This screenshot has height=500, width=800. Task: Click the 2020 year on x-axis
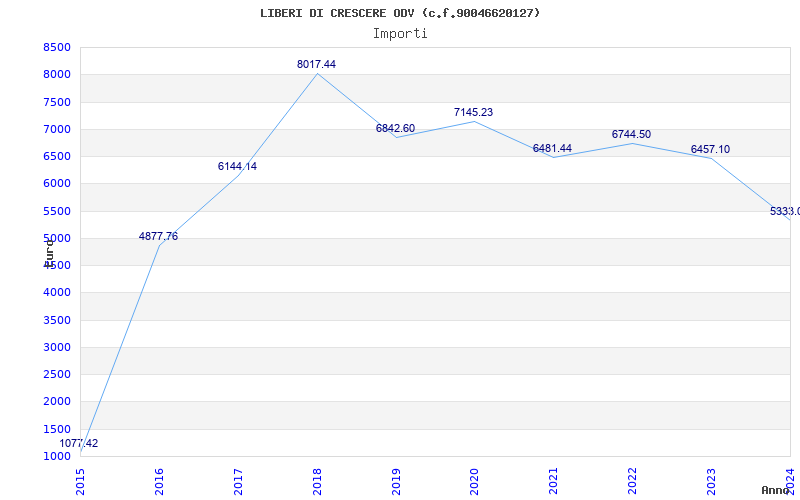point(476,480)
